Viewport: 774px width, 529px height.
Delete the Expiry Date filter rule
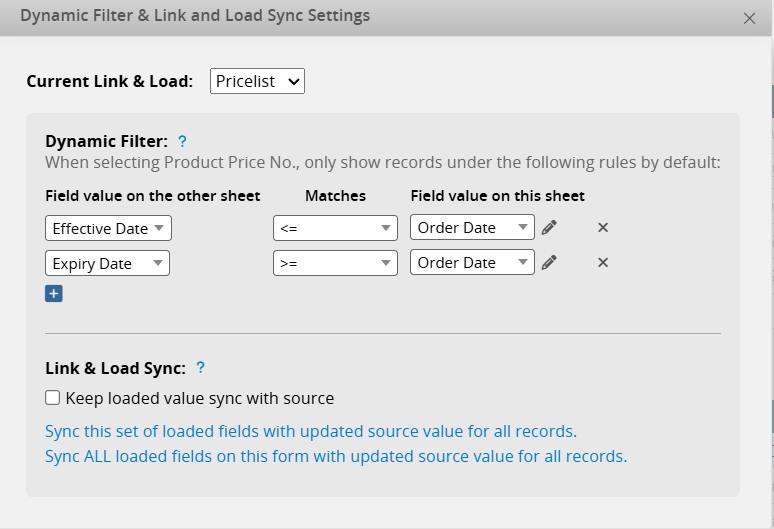(603, 263)
